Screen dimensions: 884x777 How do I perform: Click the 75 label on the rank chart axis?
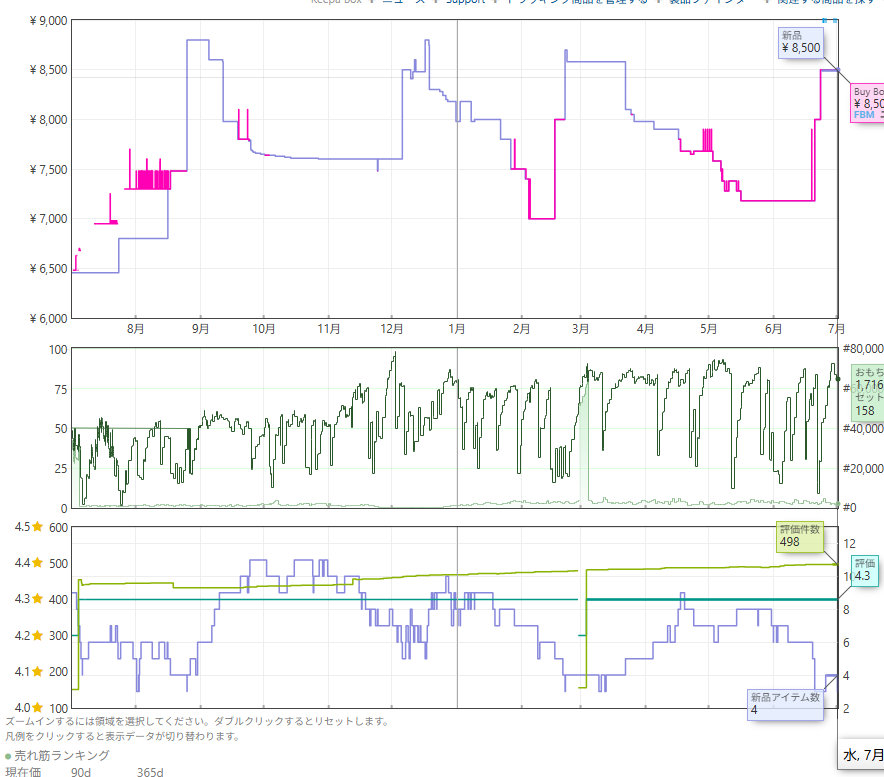(60, 390)
